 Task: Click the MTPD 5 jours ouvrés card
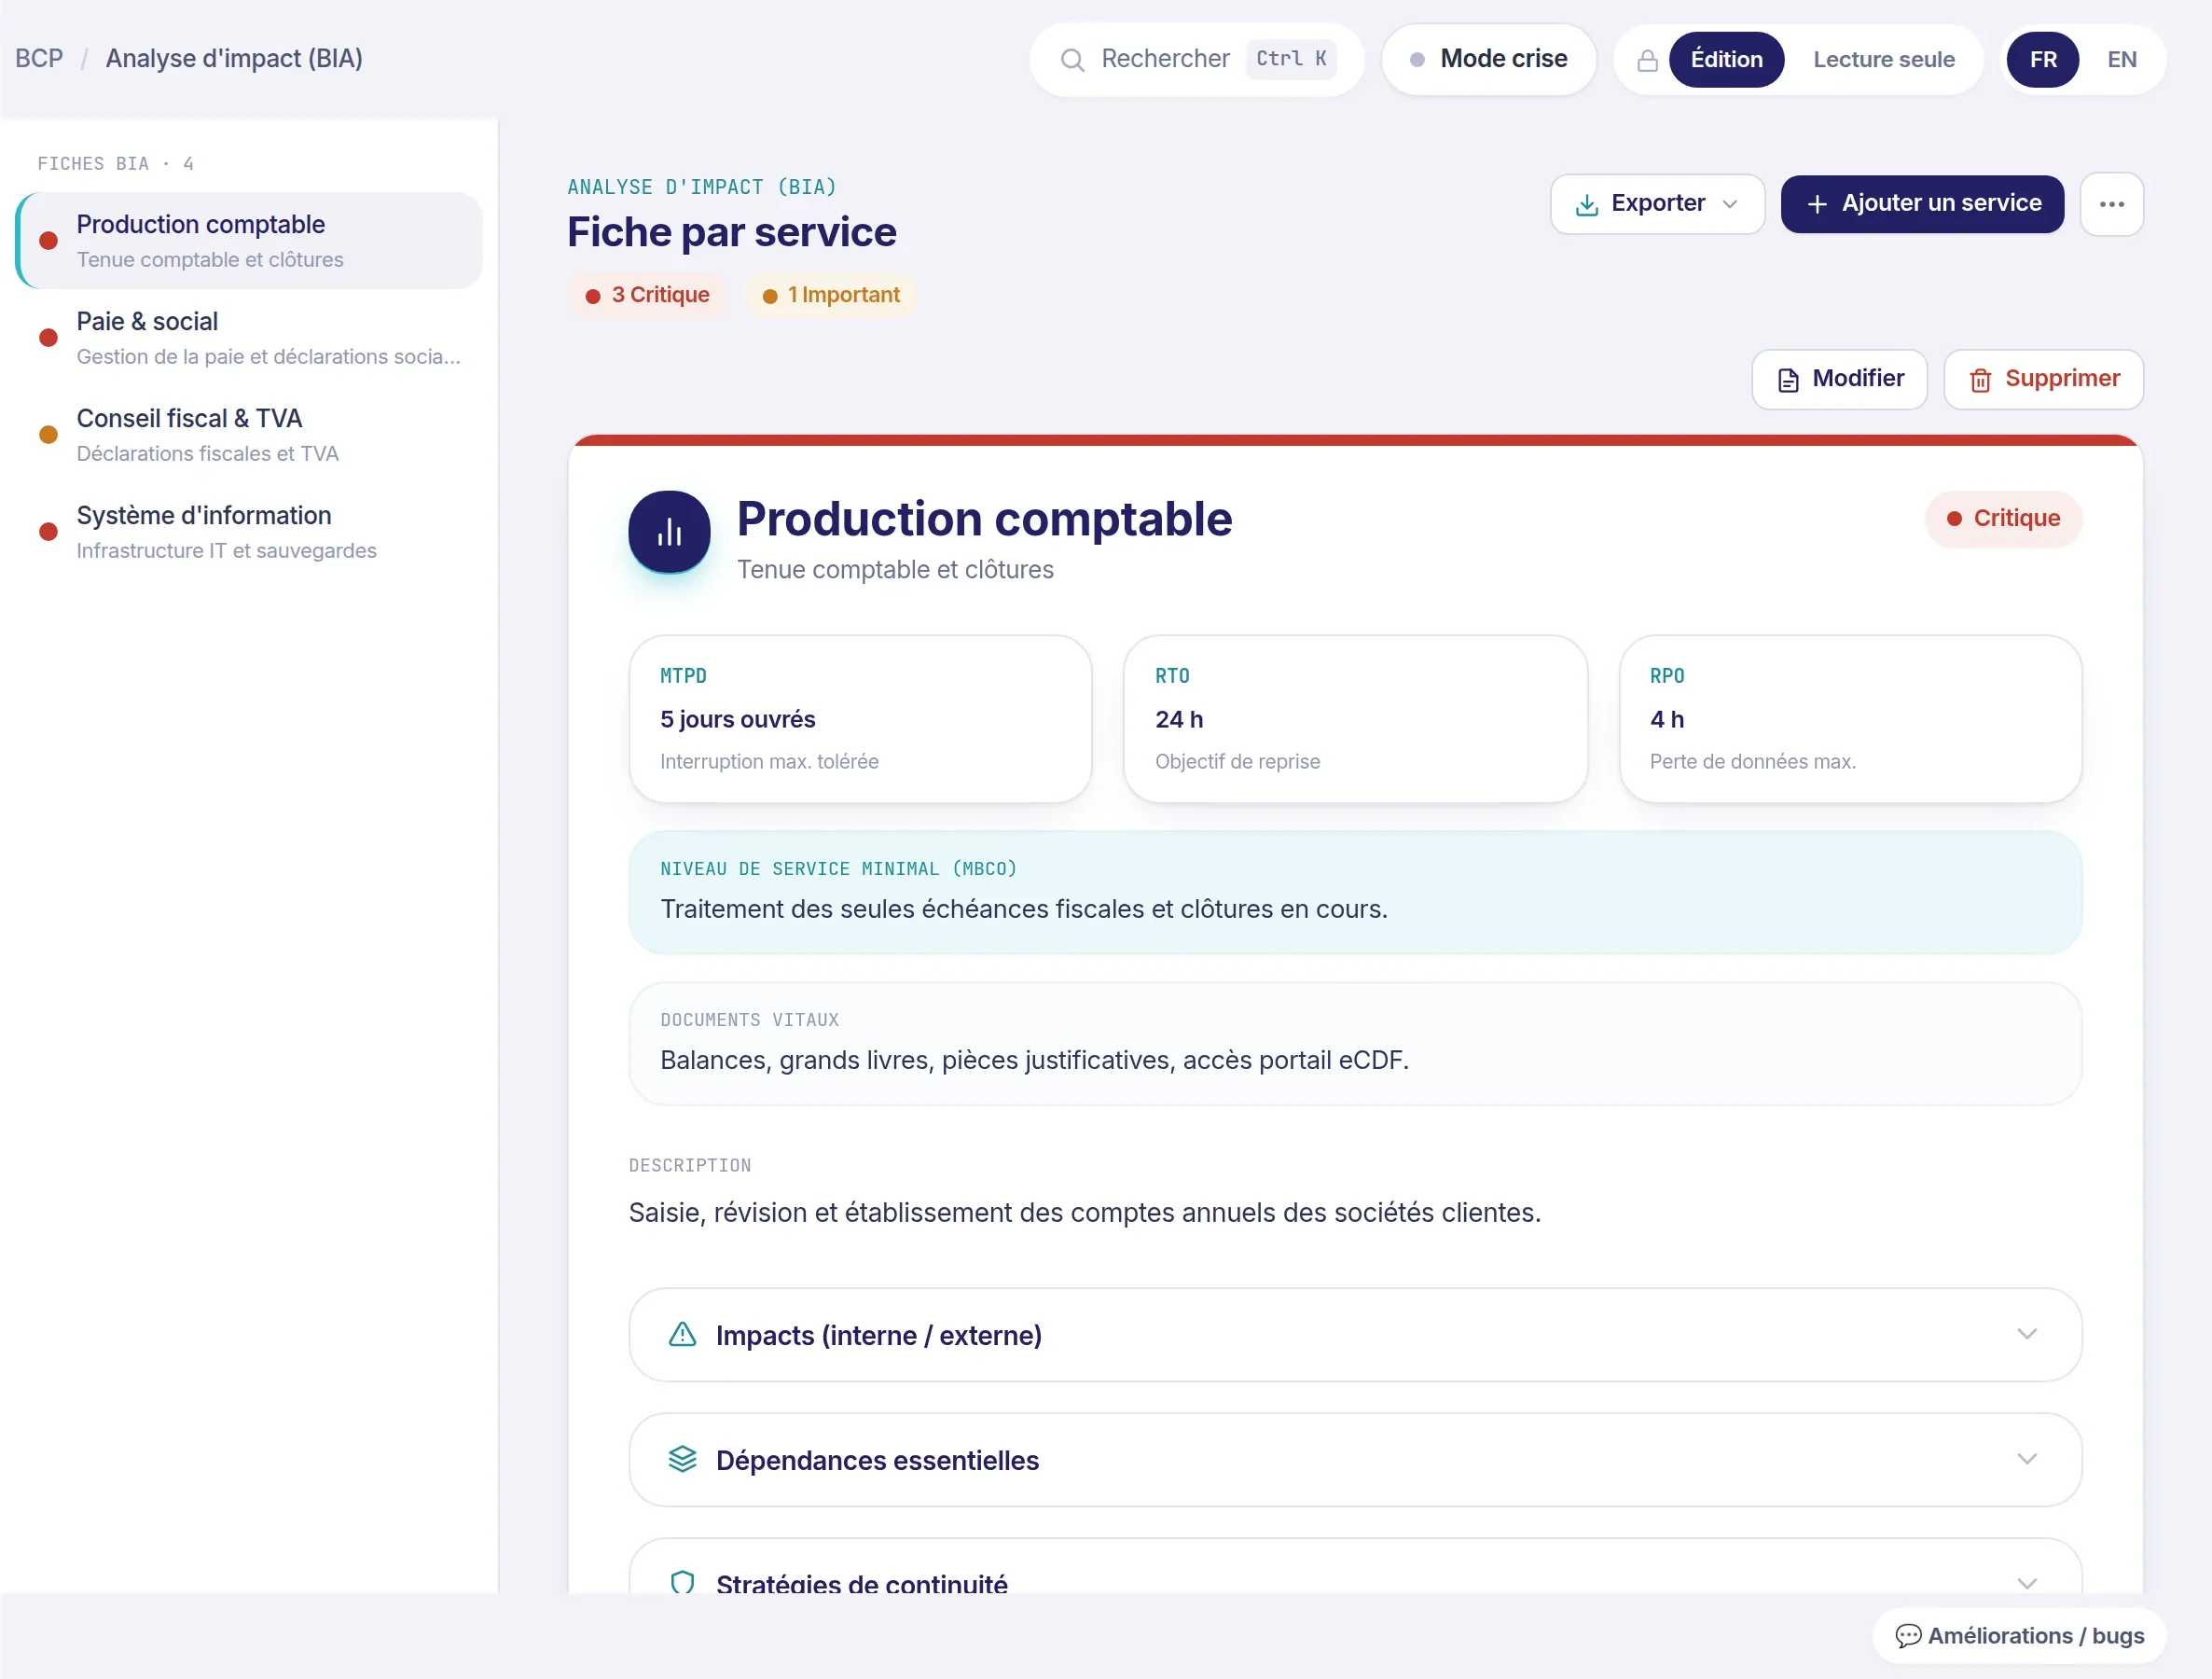(x=860, y=719)
